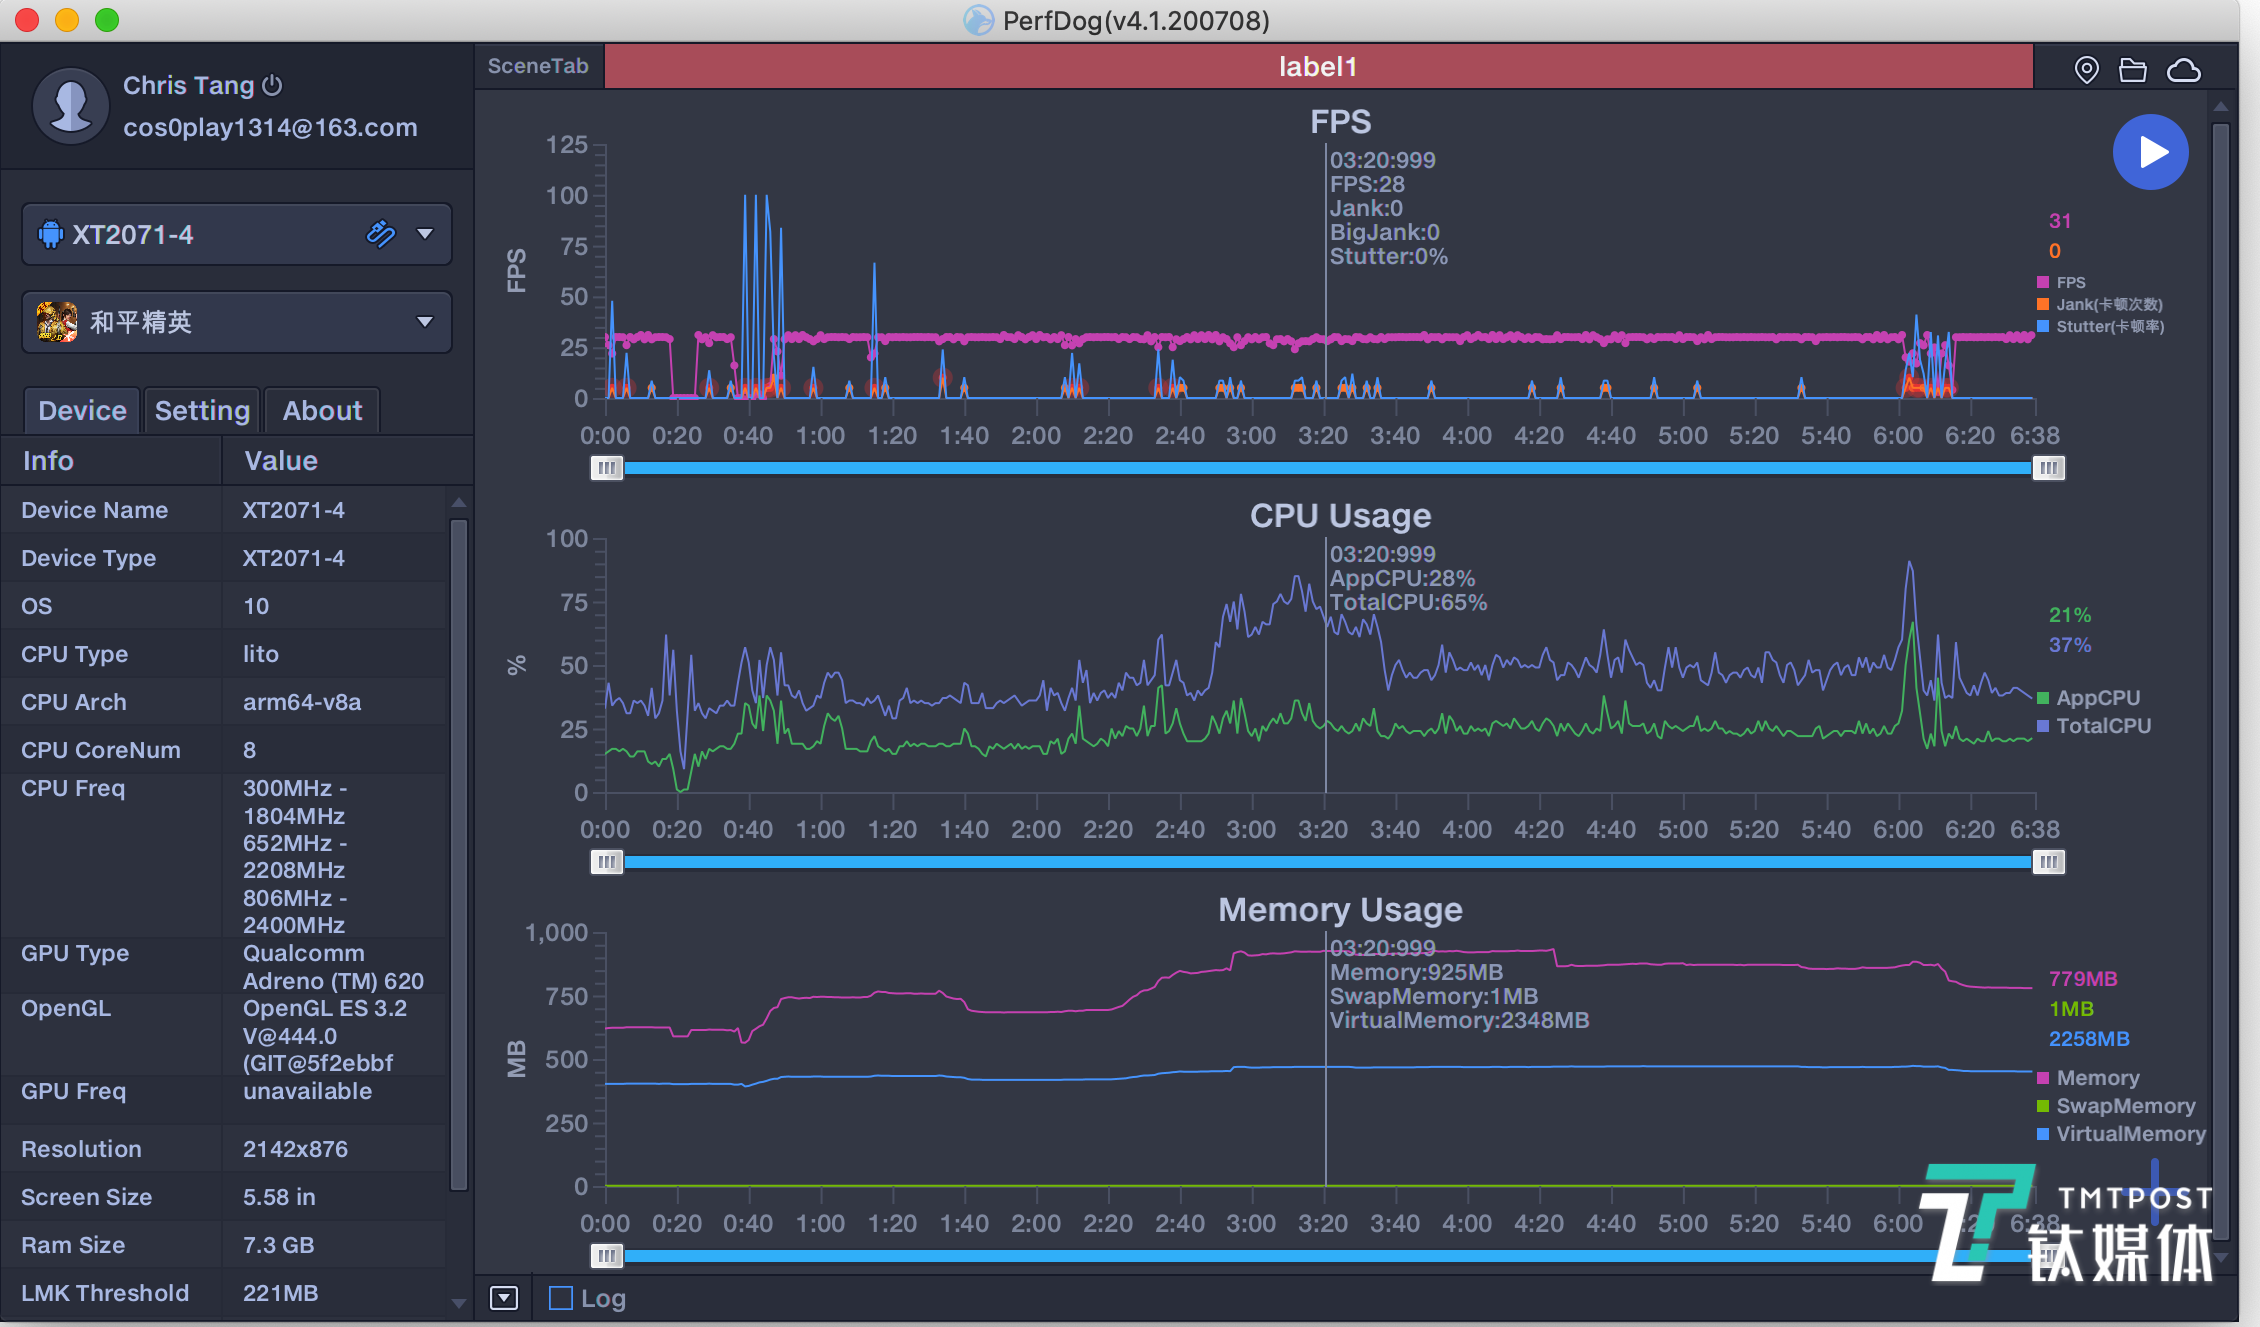2260x1327 pixels.
Task: Open the 和平精英 app dropdown
Action: click(425, 322)
